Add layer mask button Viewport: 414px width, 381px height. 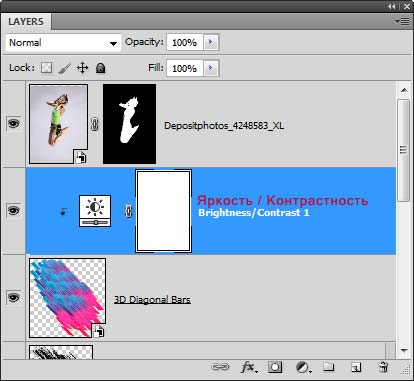click(x=275, y=367)
